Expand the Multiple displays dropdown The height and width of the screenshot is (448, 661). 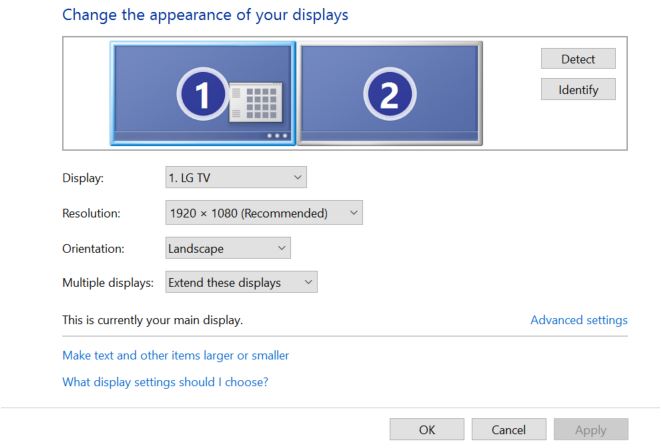click(x=240, y=283)
